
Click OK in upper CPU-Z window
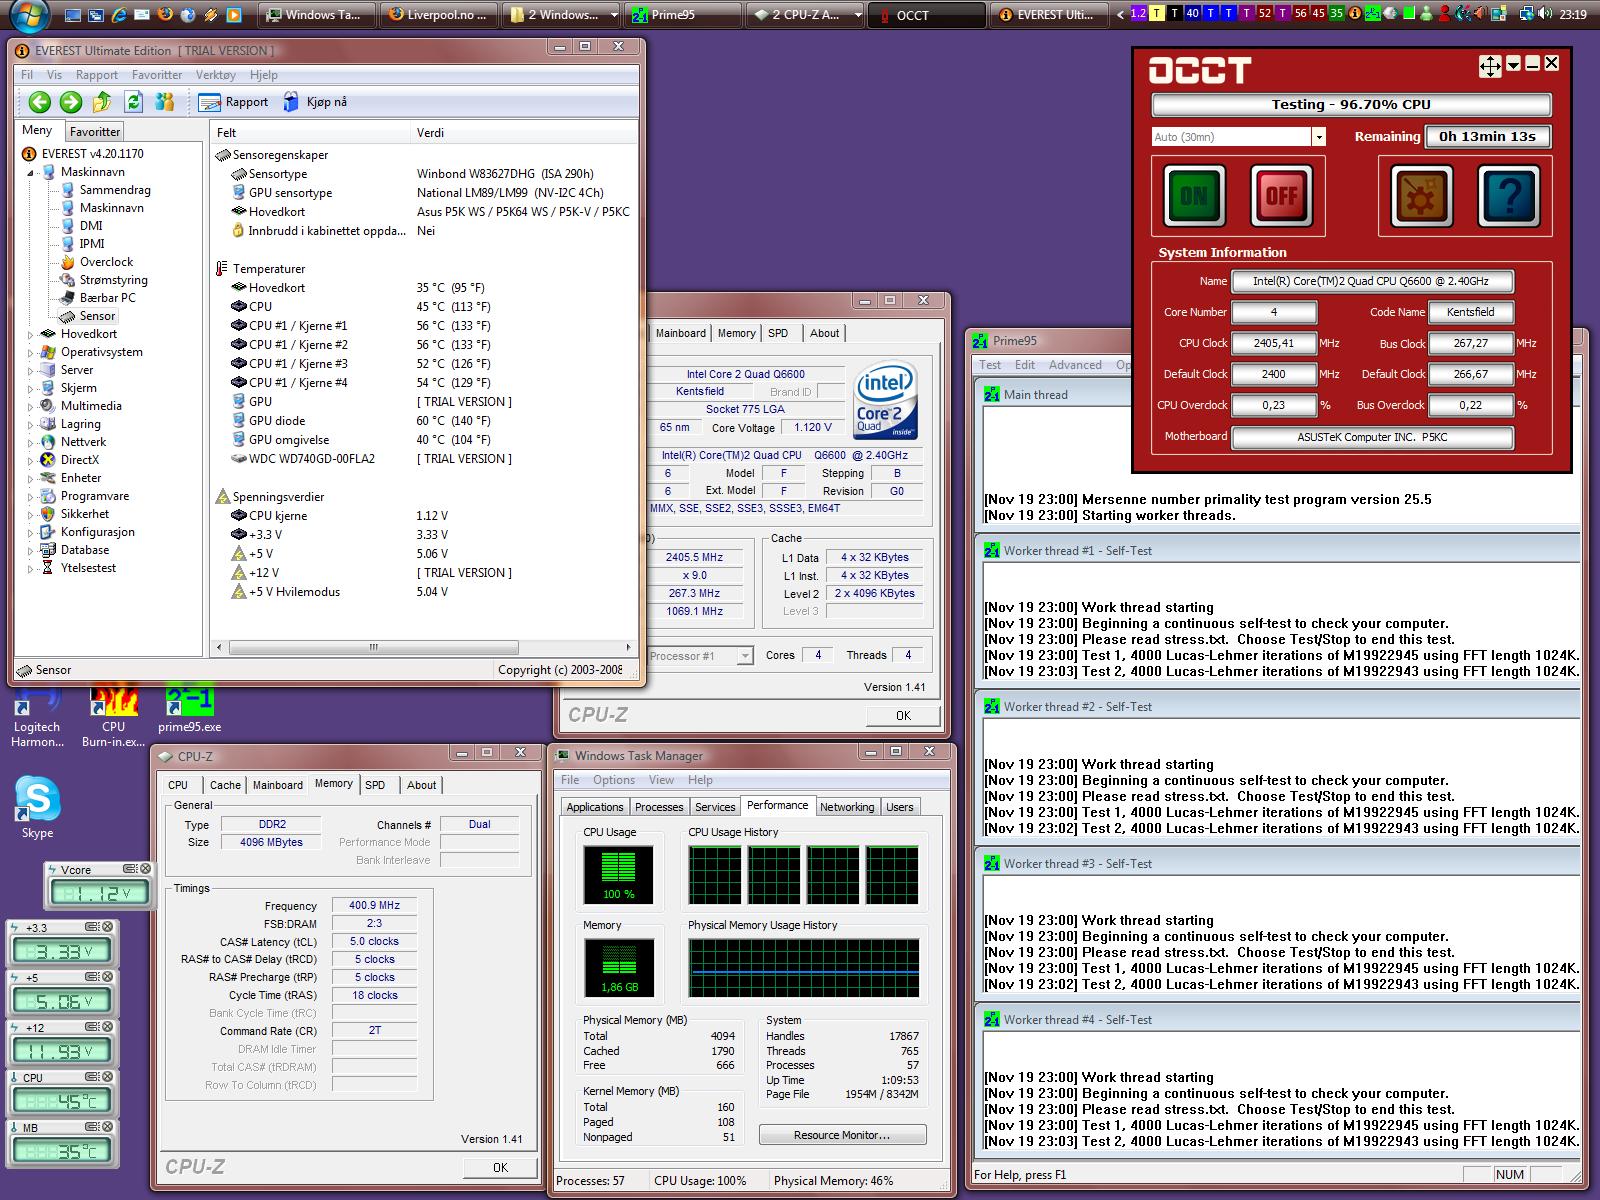pos(903,715)
